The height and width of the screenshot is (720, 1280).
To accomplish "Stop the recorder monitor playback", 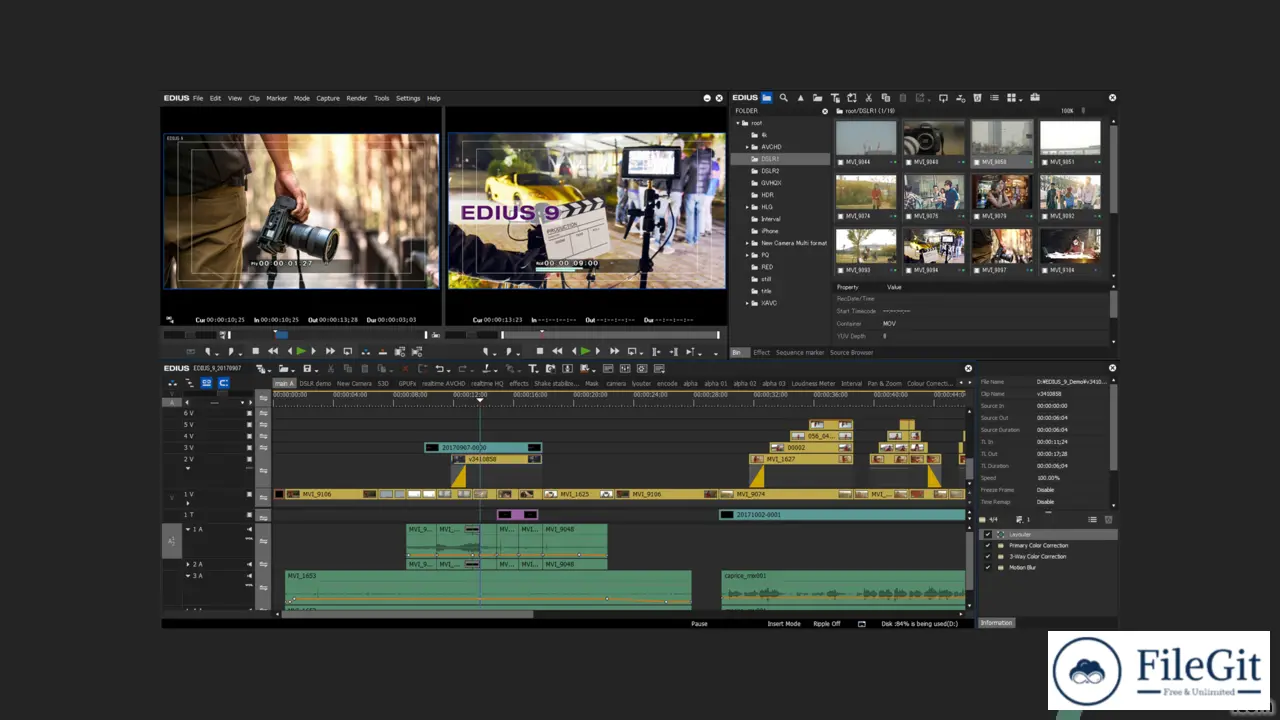I will (539, 351).
